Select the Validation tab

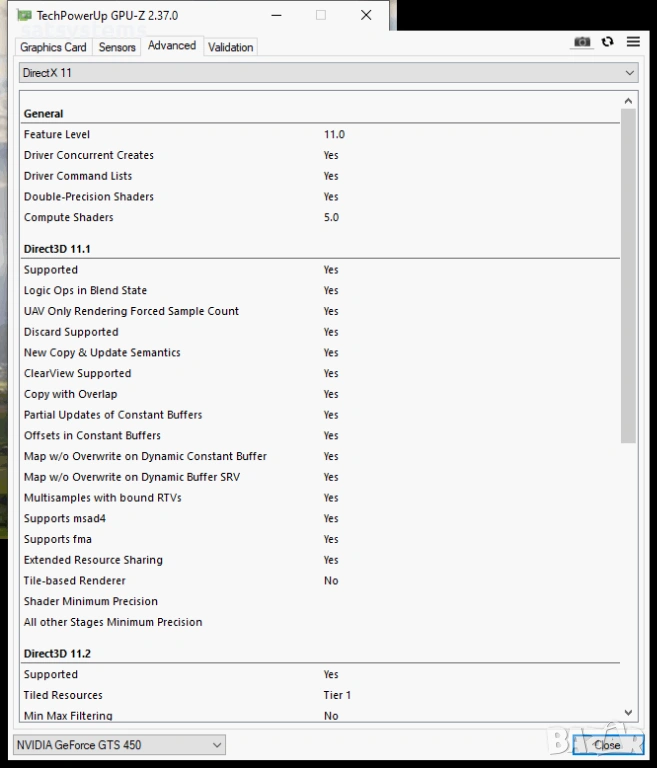[x=230, y=47]
